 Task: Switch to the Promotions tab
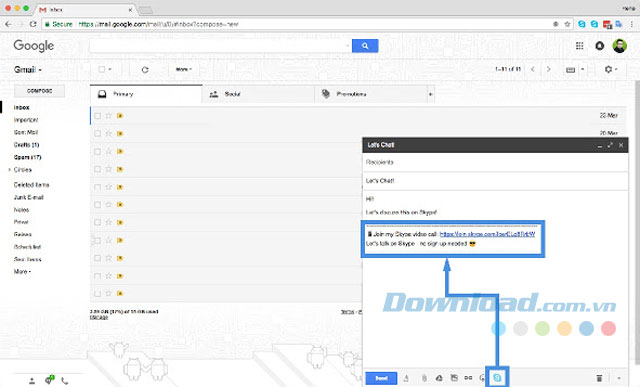(371, 94)
